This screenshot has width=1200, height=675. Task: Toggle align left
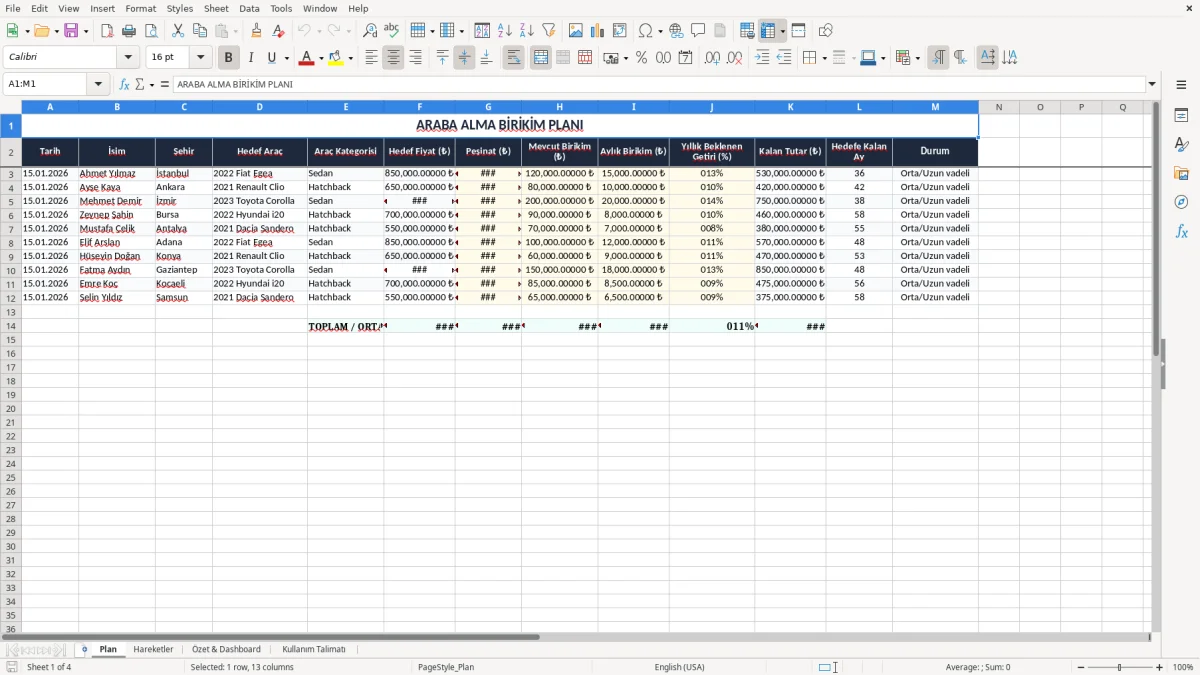pyautogui.click(x=371, y=58)
